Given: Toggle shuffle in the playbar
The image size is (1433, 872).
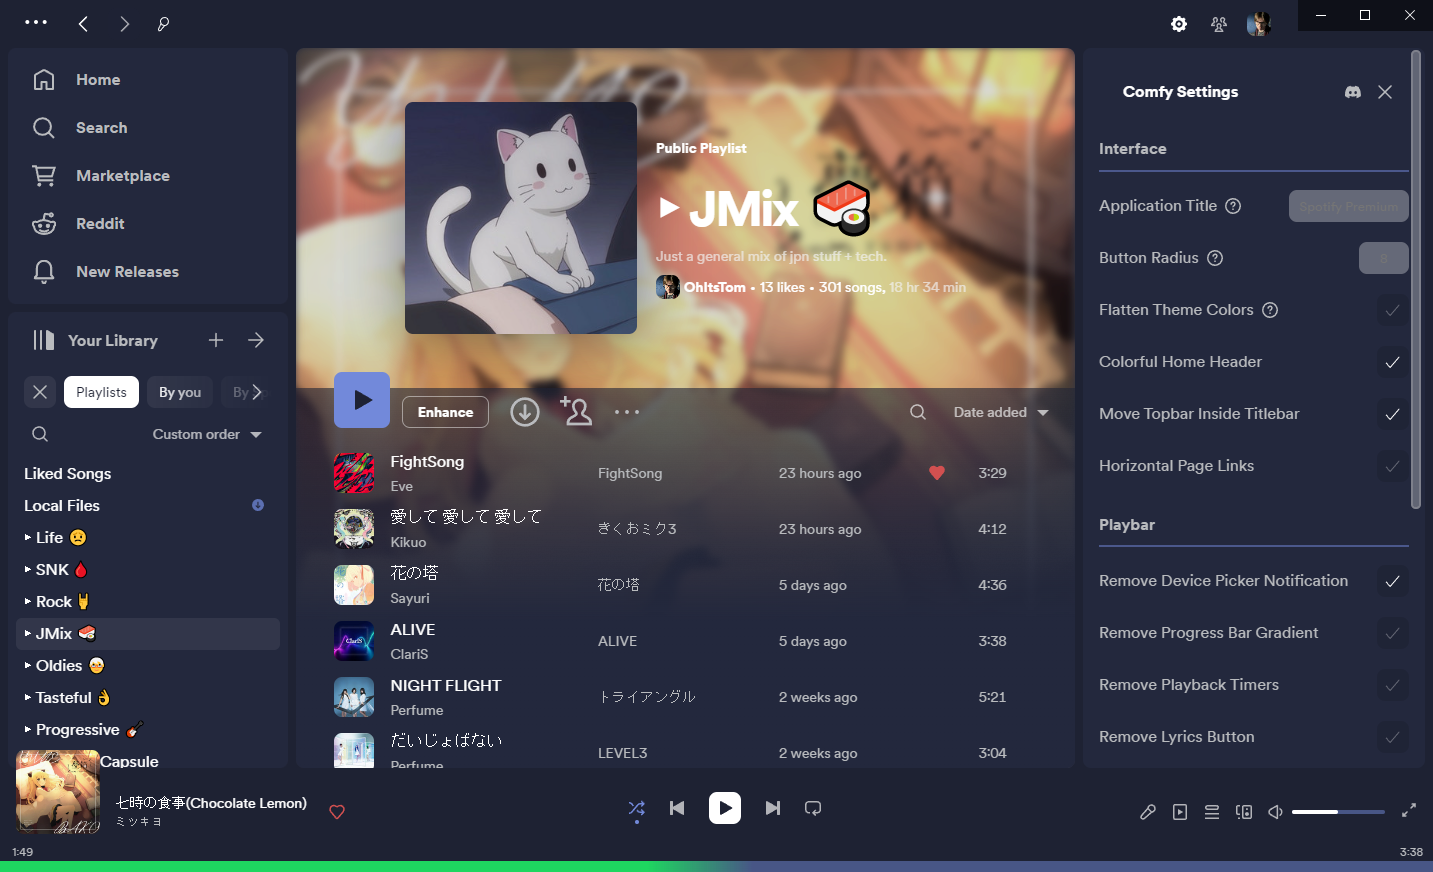Looking at the screenshot, I should (637, 808).
